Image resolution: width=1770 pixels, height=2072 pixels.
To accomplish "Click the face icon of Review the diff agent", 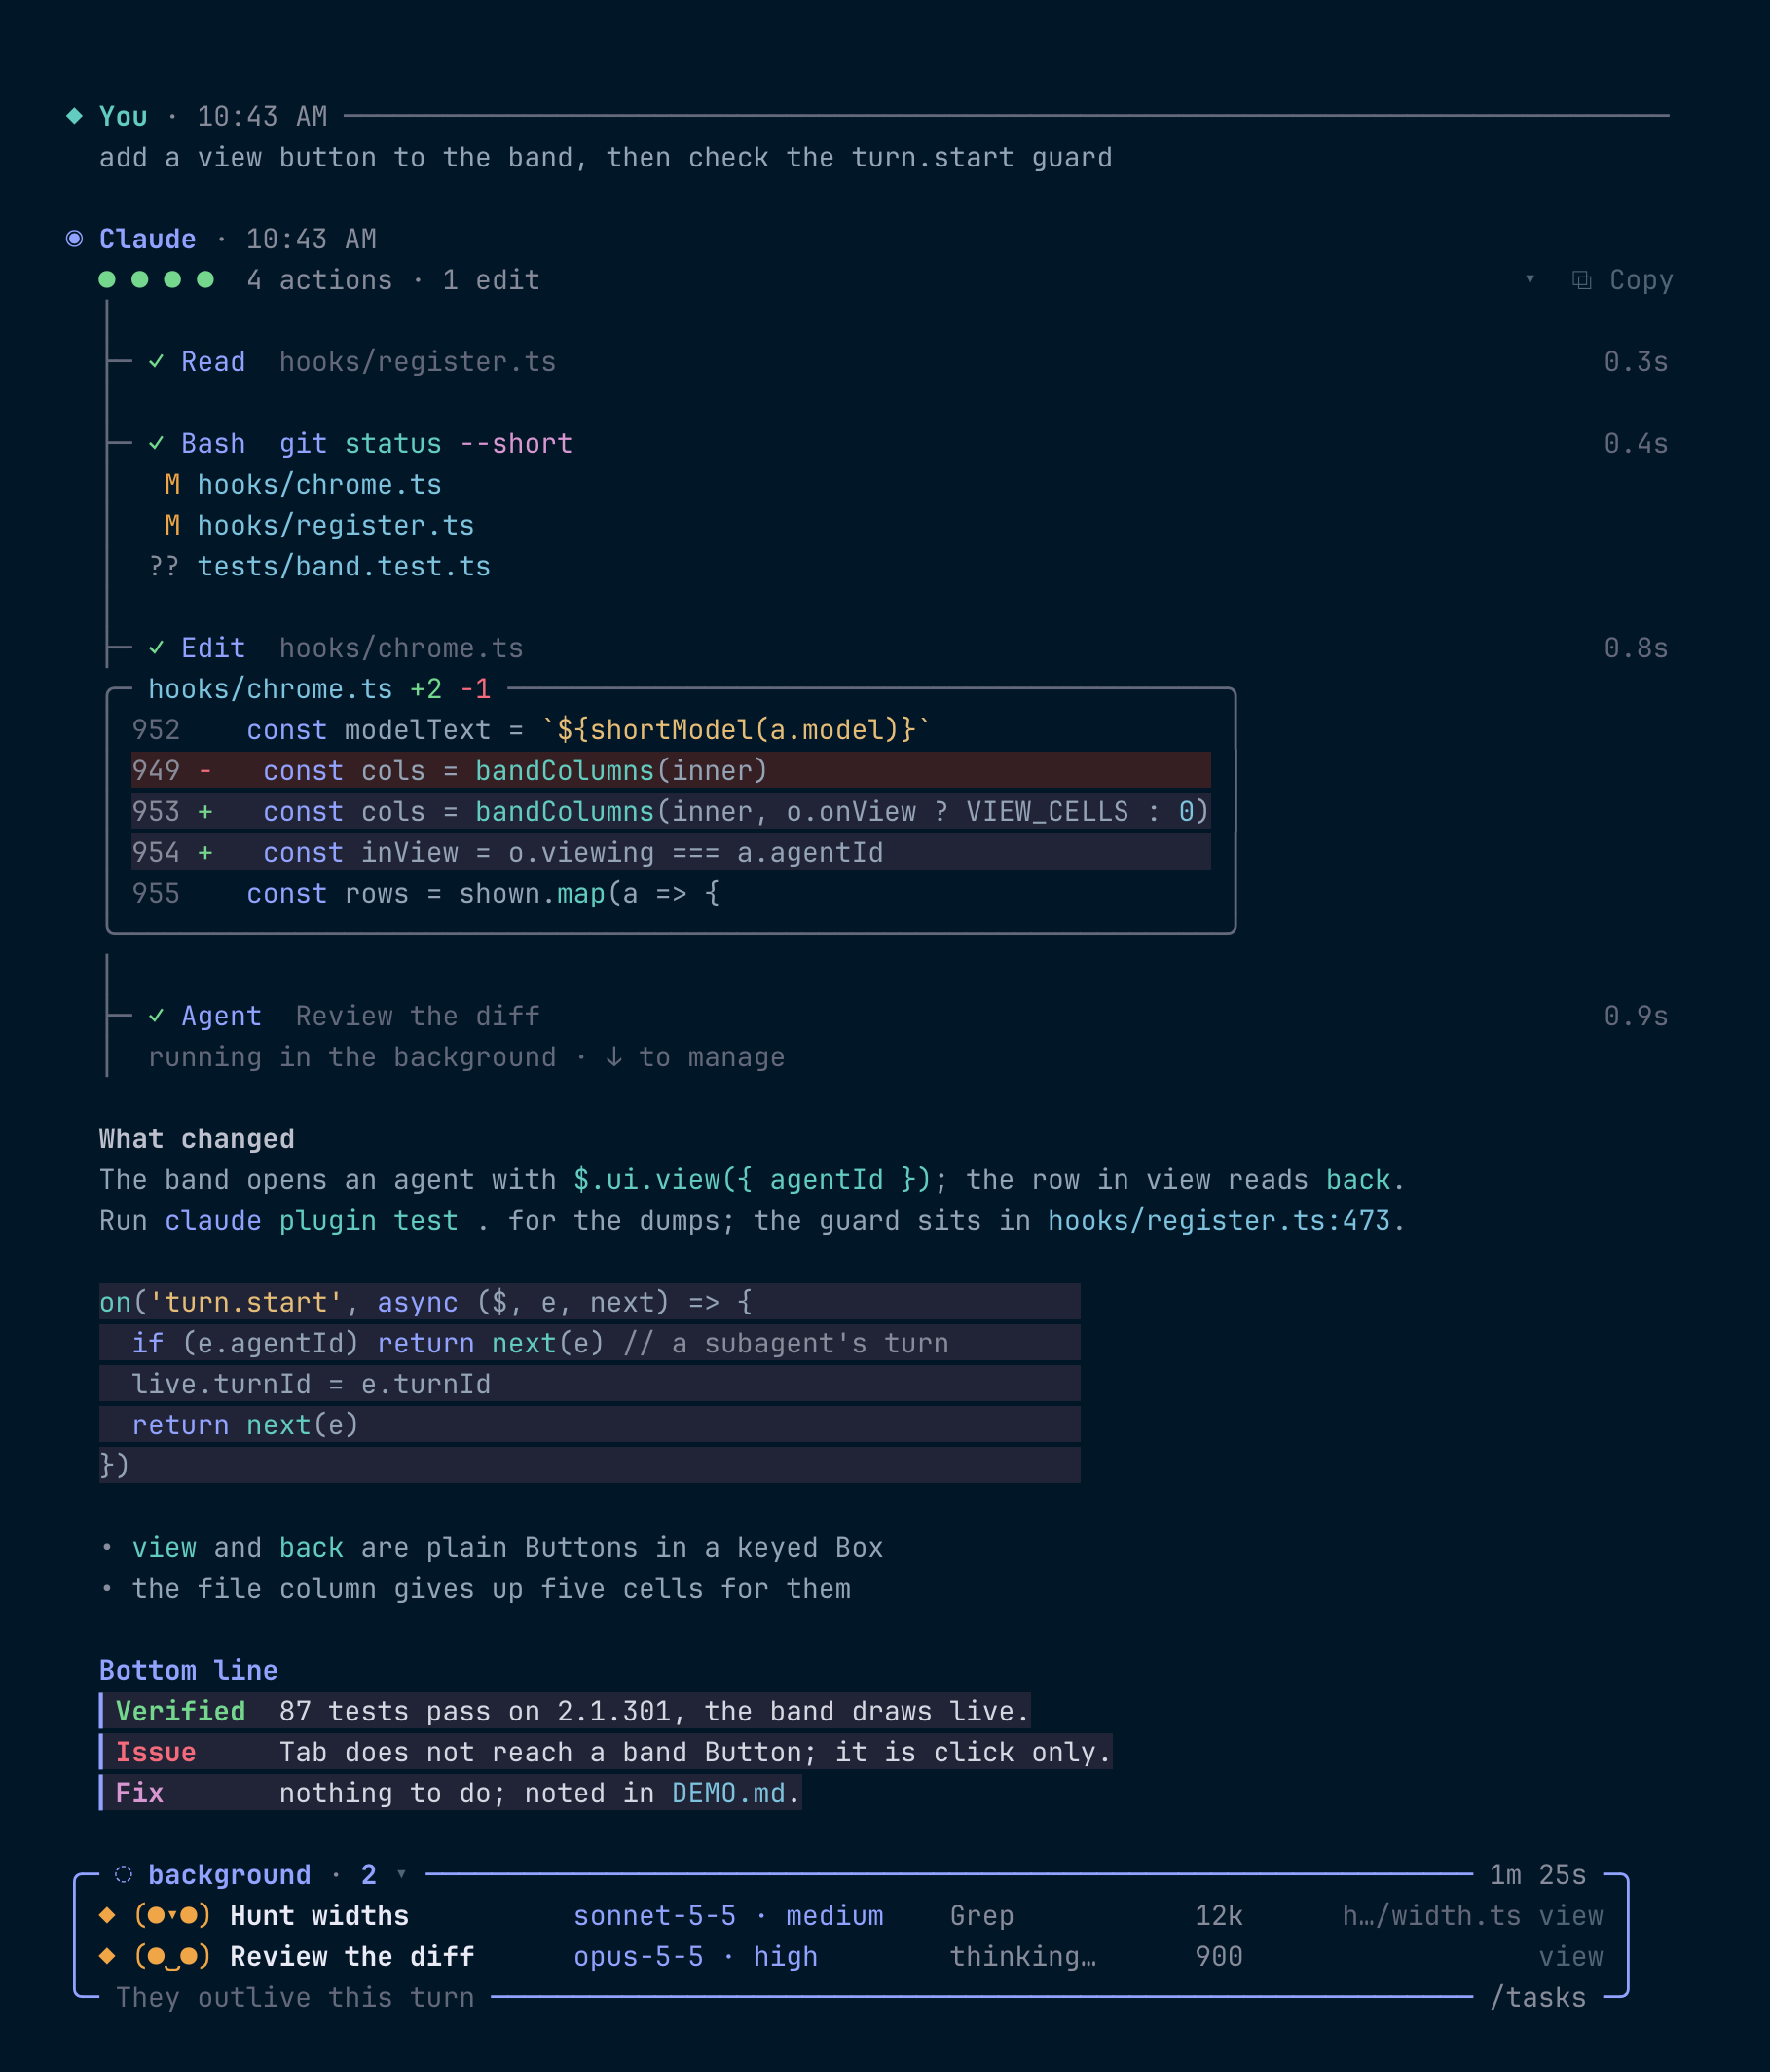I will (x=172, y=1957).
